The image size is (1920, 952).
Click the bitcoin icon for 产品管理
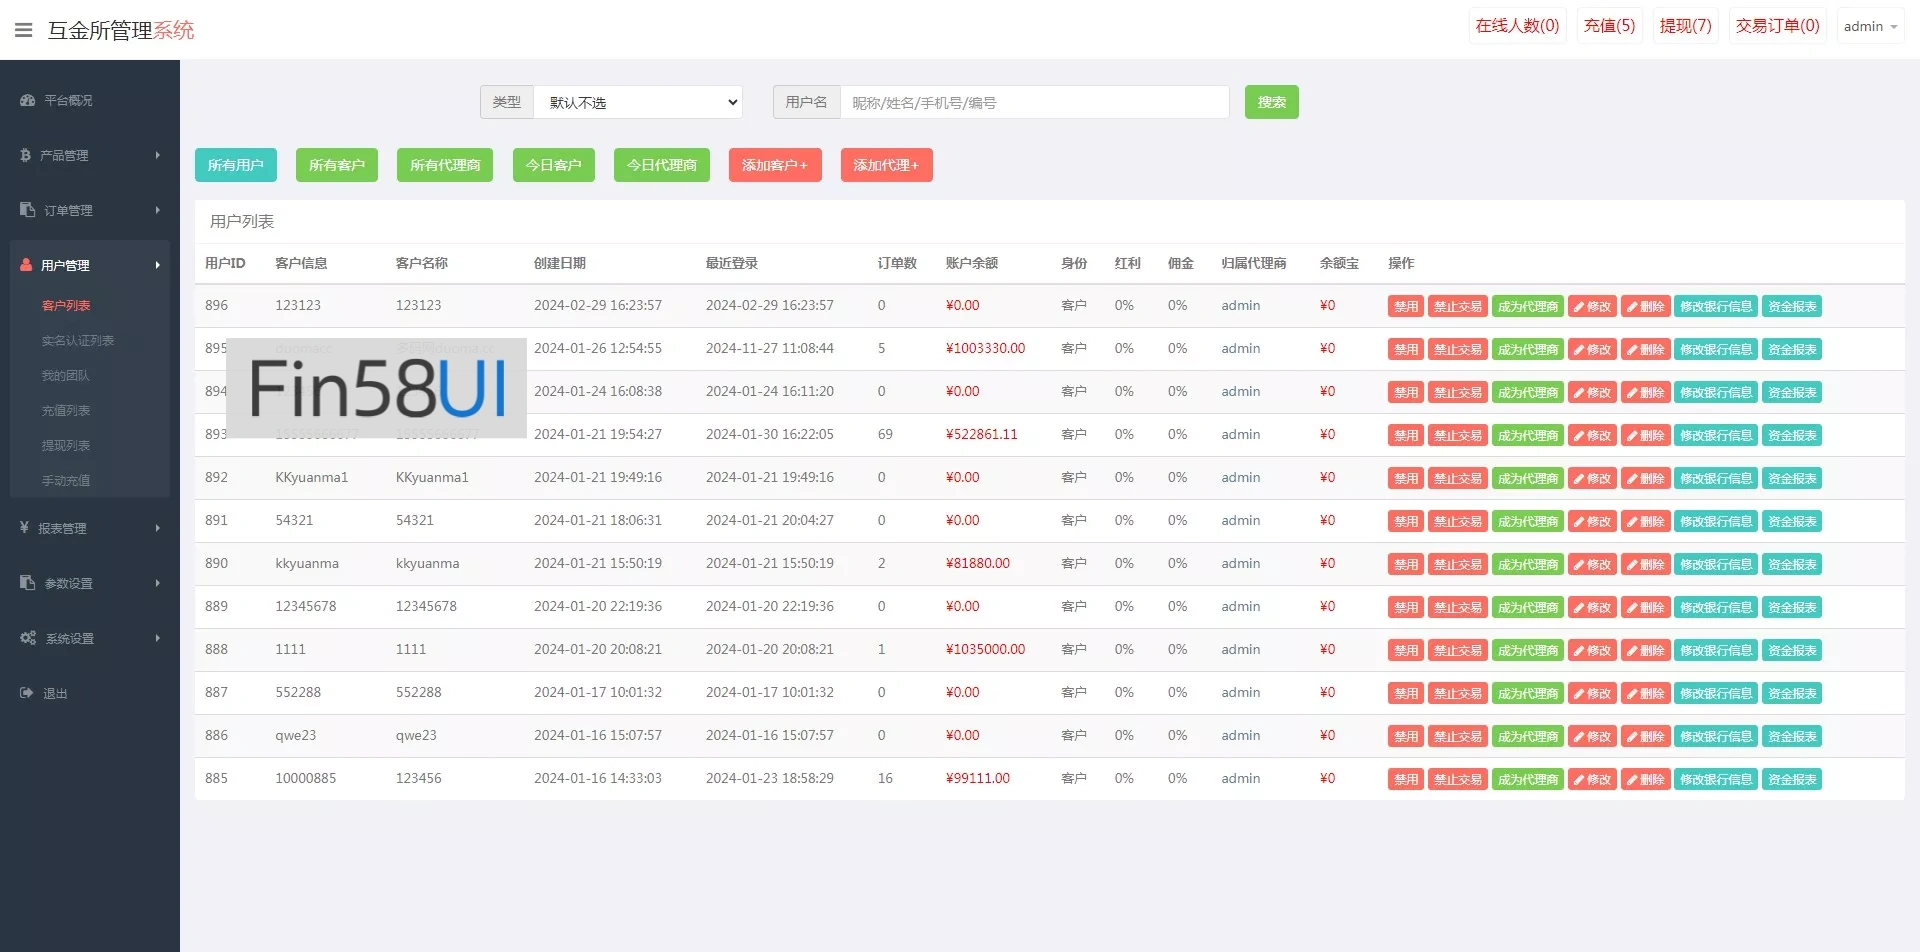click(x=26, y=155)
